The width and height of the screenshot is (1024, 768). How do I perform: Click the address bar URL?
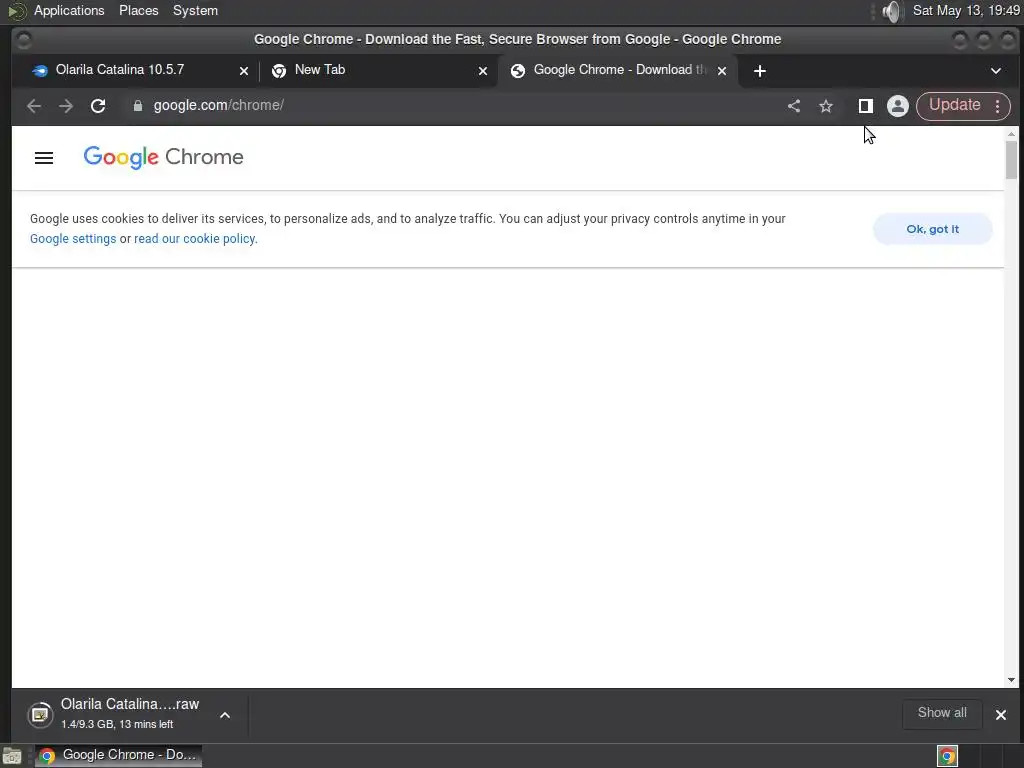click(x=218, y=106)
